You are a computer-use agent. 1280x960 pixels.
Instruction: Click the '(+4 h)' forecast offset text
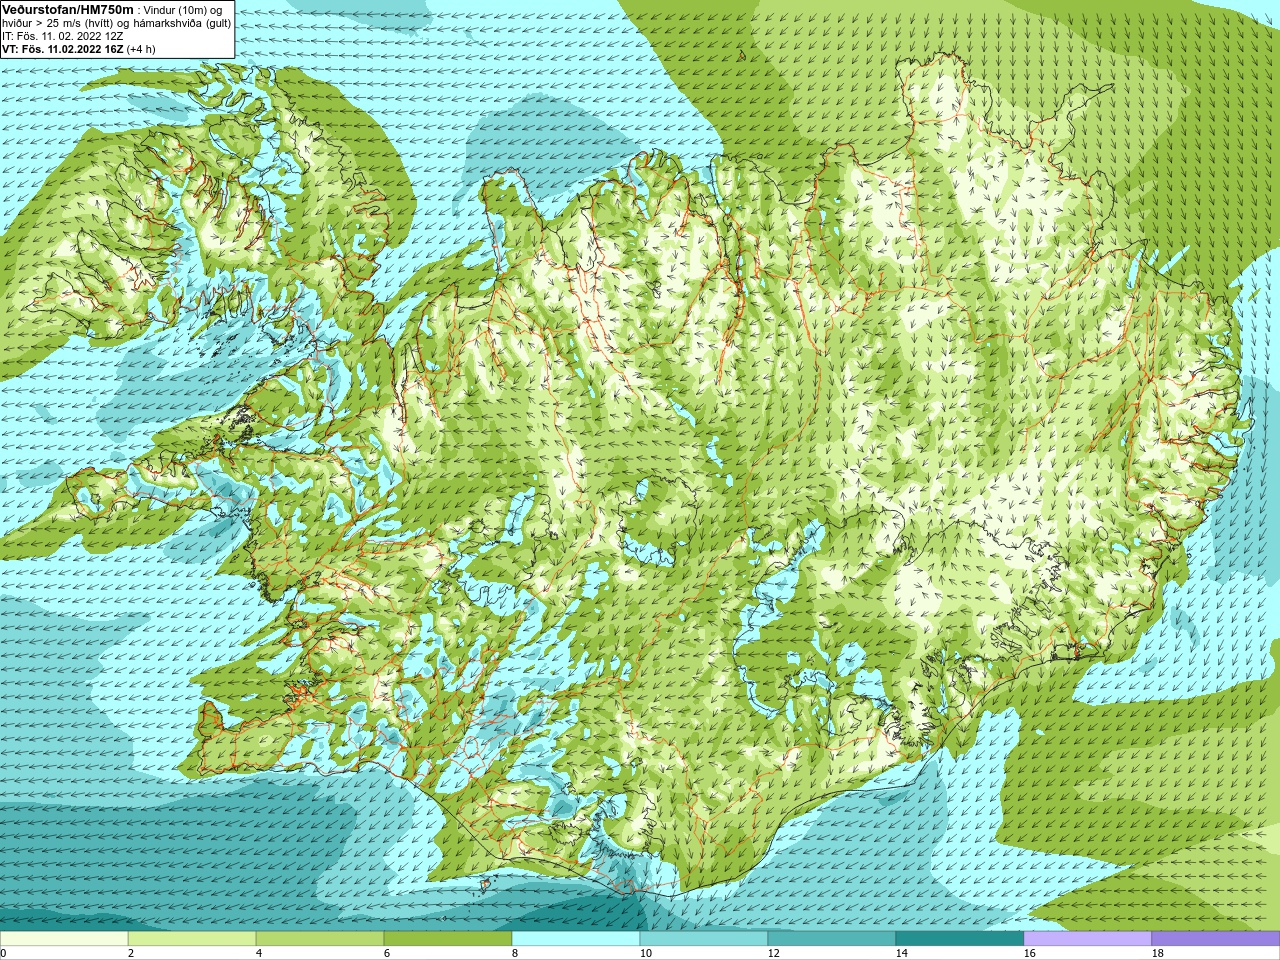click(x=141, y=49)
